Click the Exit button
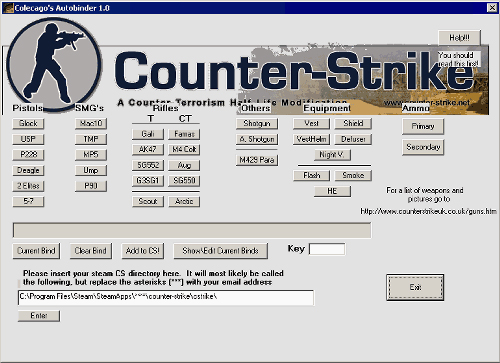This screenshot has width=500, height=363. click(x=415, y=287)
